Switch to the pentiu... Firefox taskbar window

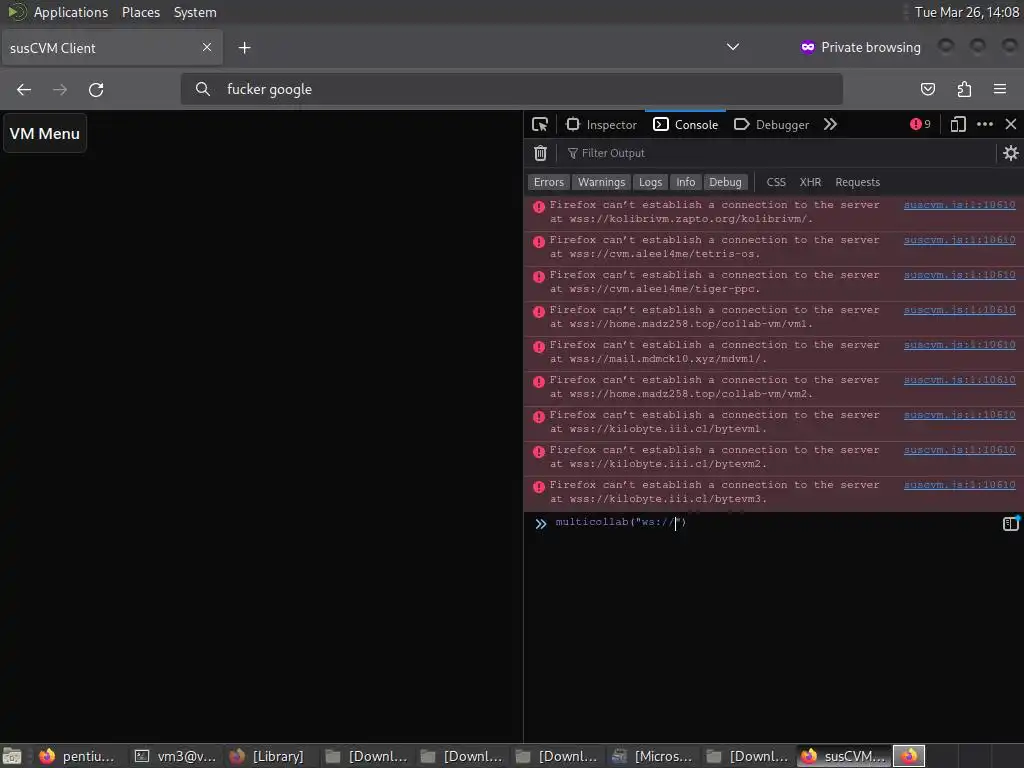point(76,756)
